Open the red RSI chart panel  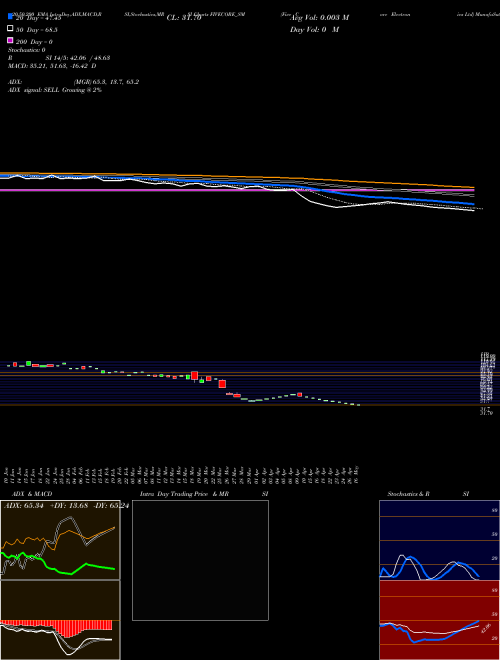[439, 620]
